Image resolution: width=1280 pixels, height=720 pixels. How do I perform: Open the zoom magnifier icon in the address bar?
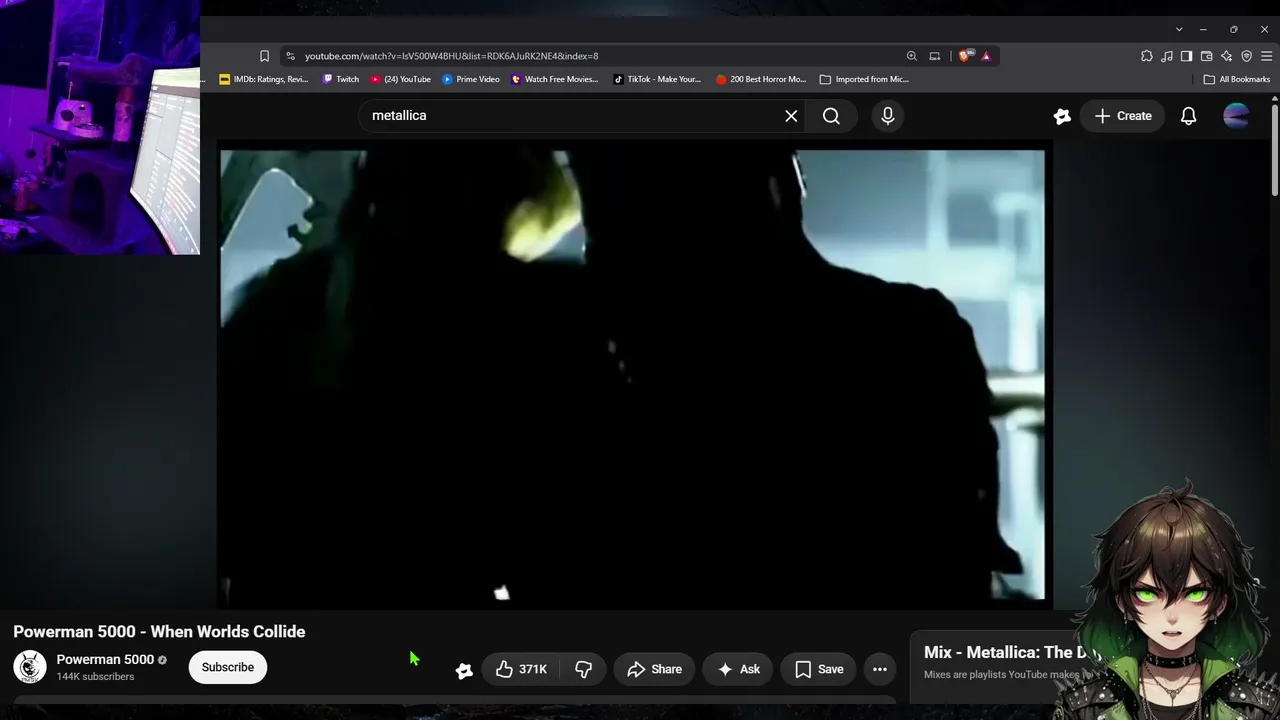pyautogui.click(x=911, y=56)
